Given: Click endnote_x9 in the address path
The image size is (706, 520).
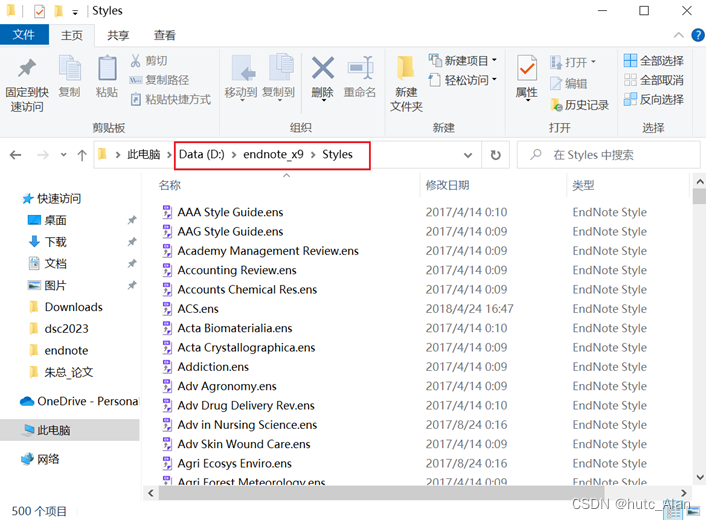Looking at the screenshot, I should (x=273, y=154).
